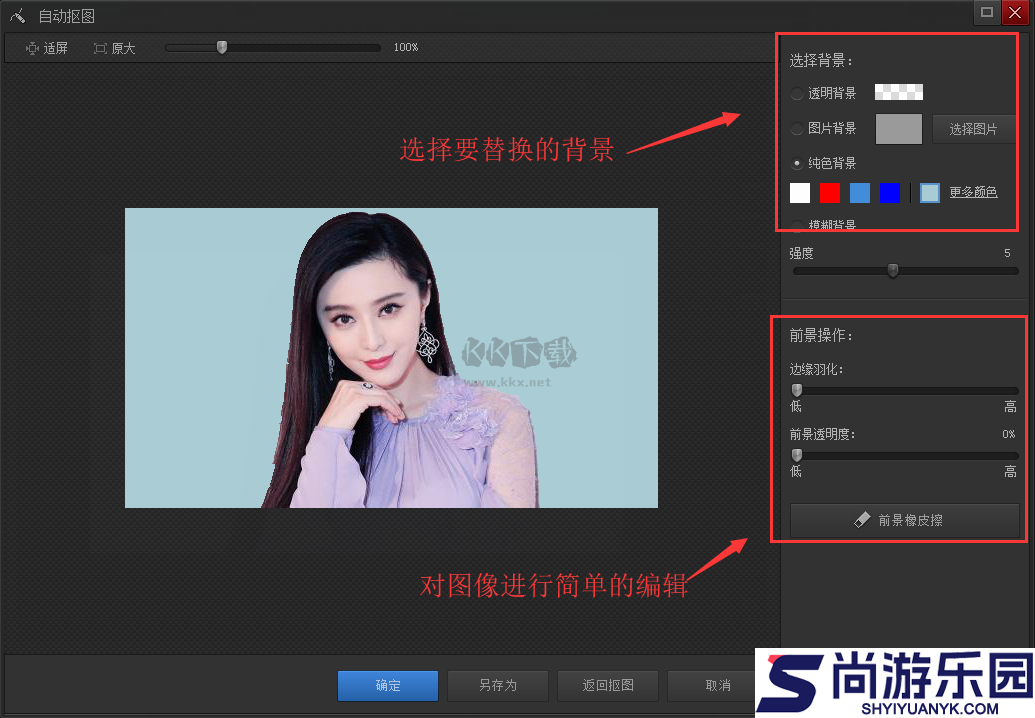Click the 自动抠图 title bar tool icon

tap(18, 15)
